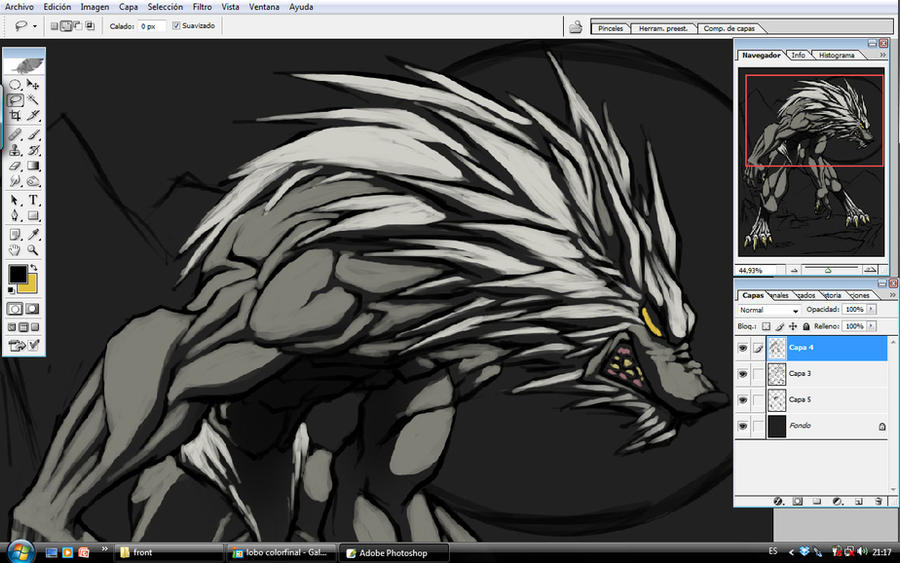Select the Type tool
Screen dimensions: 900x563
[33, 200]
